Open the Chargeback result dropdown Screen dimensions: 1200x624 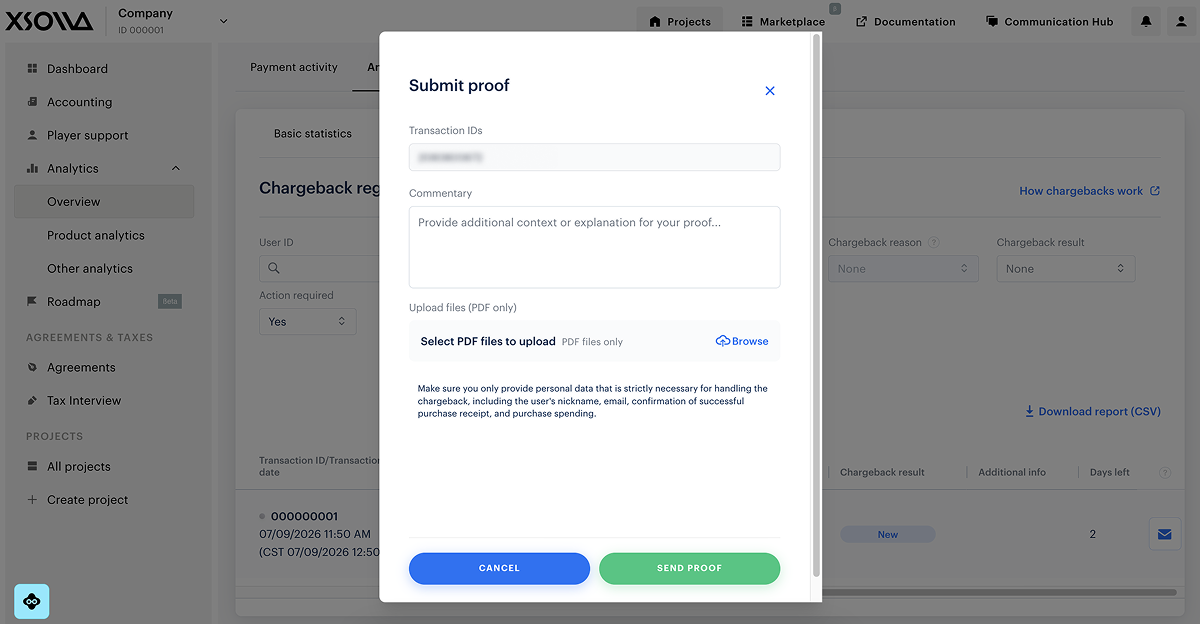click(1065, 269)
